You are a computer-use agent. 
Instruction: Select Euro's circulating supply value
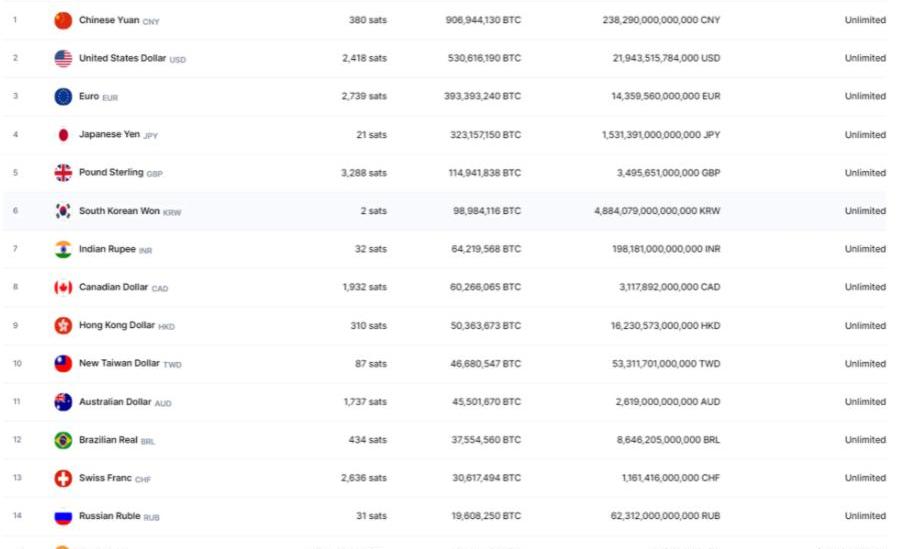(660, 97)
